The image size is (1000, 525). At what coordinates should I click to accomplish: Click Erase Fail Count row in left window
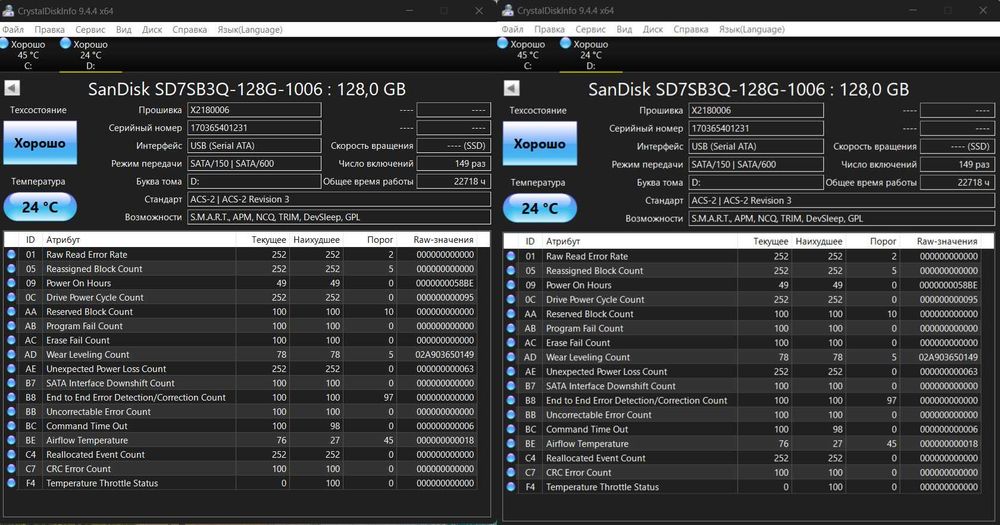(x=241, y=340)
